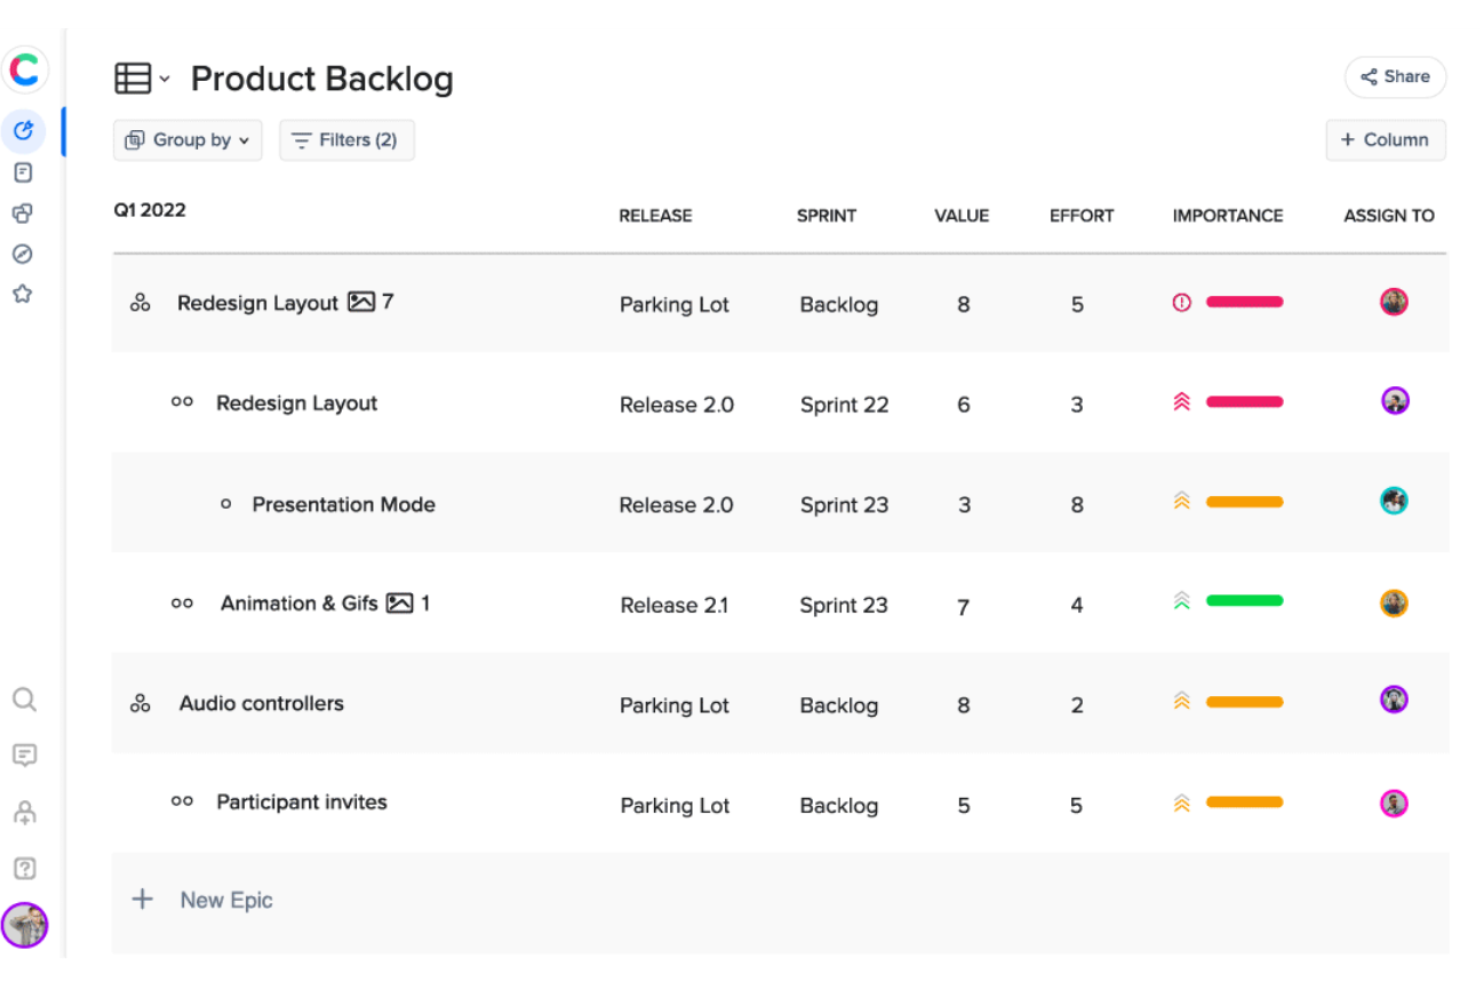Add a new Column
1480x987 pixels.
pos(1385,140)
